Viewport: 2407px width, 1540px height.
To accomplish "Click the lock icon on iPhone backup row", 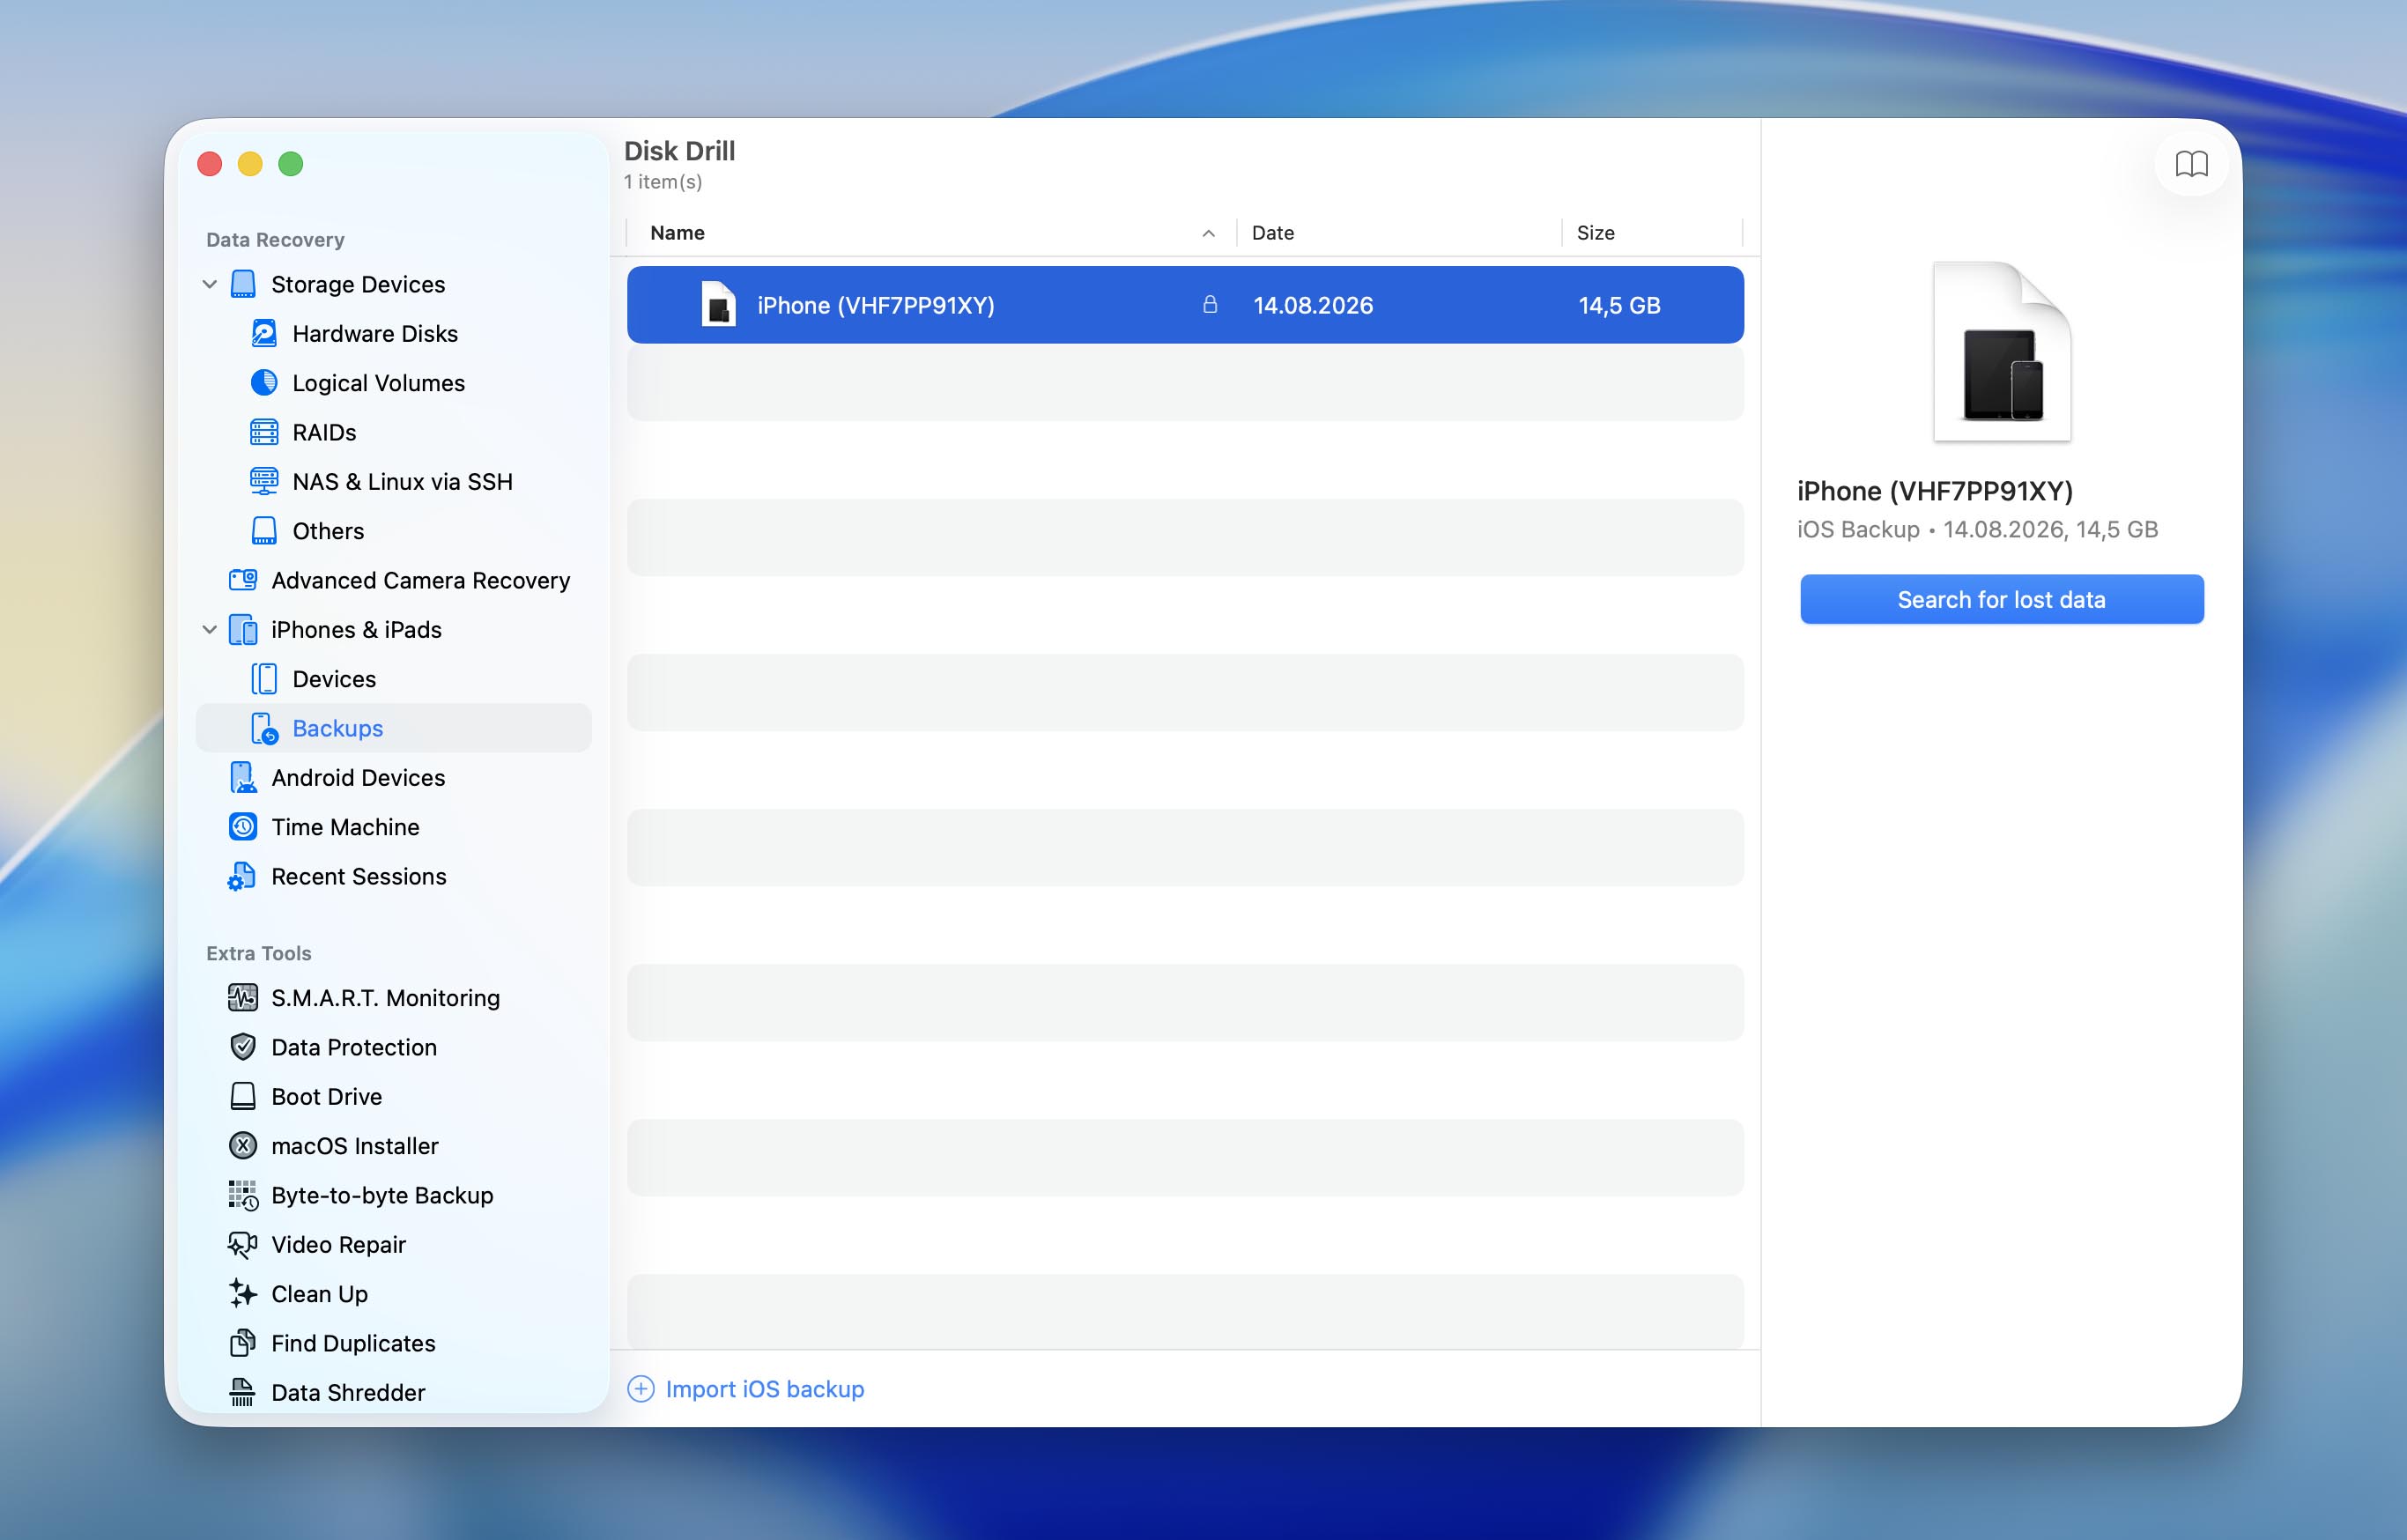I will 1210,305.
